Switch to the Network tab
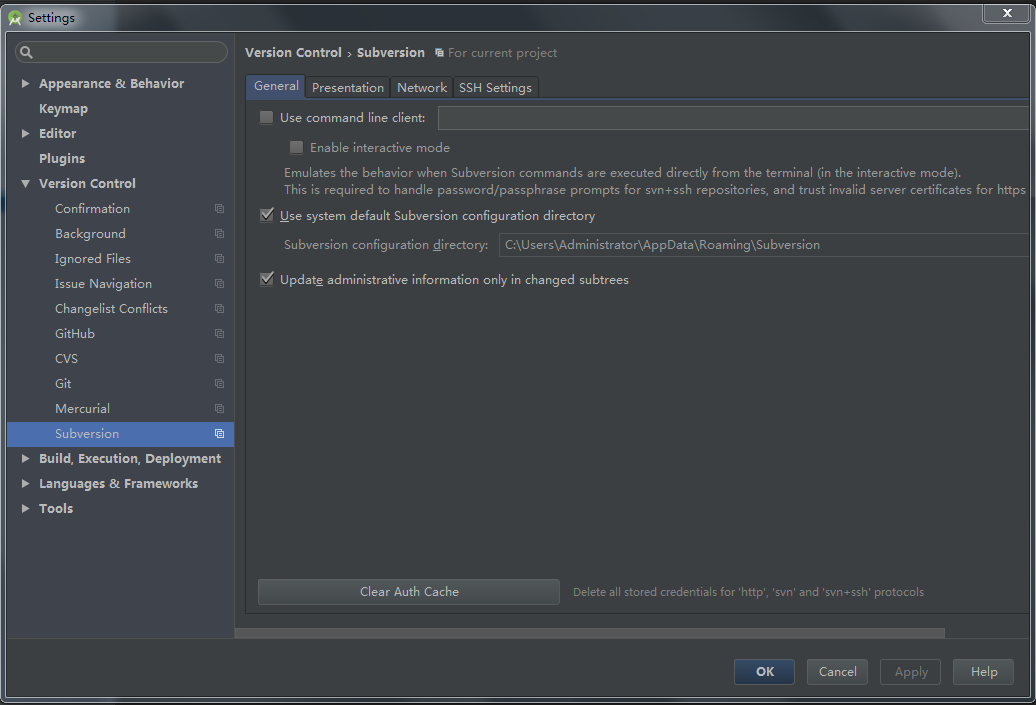This screenshot has width=1036, height=705. pos(421,87)
